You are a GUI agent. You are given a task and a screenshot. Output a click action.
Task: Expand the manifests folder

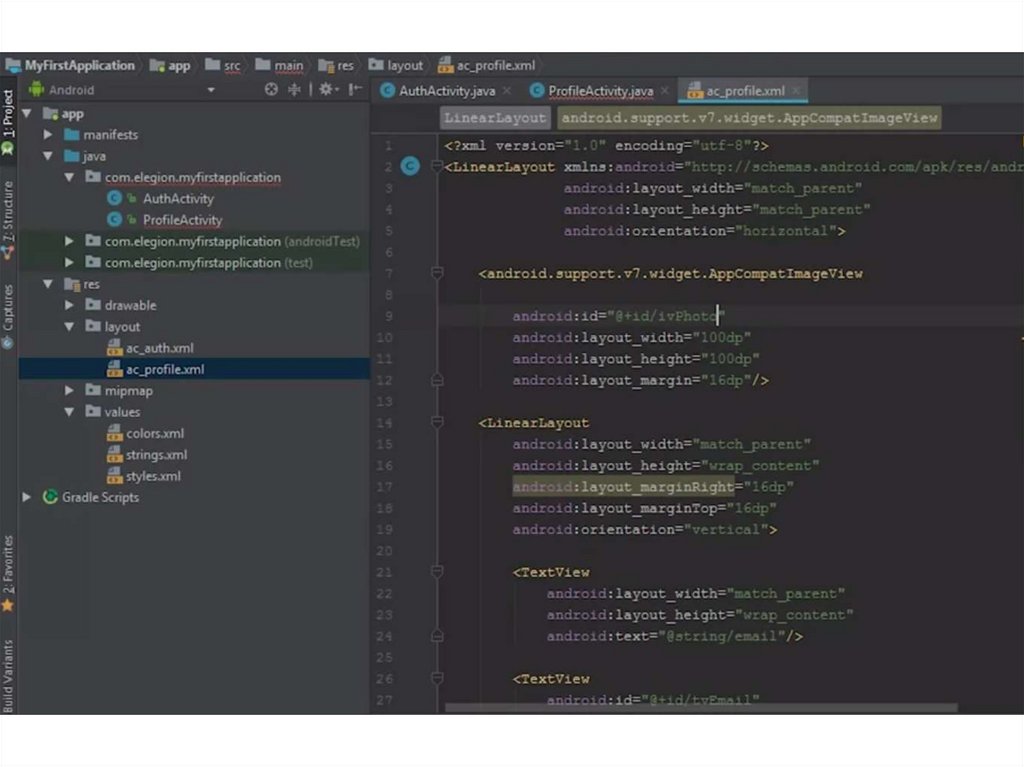[x=47, y=135]
